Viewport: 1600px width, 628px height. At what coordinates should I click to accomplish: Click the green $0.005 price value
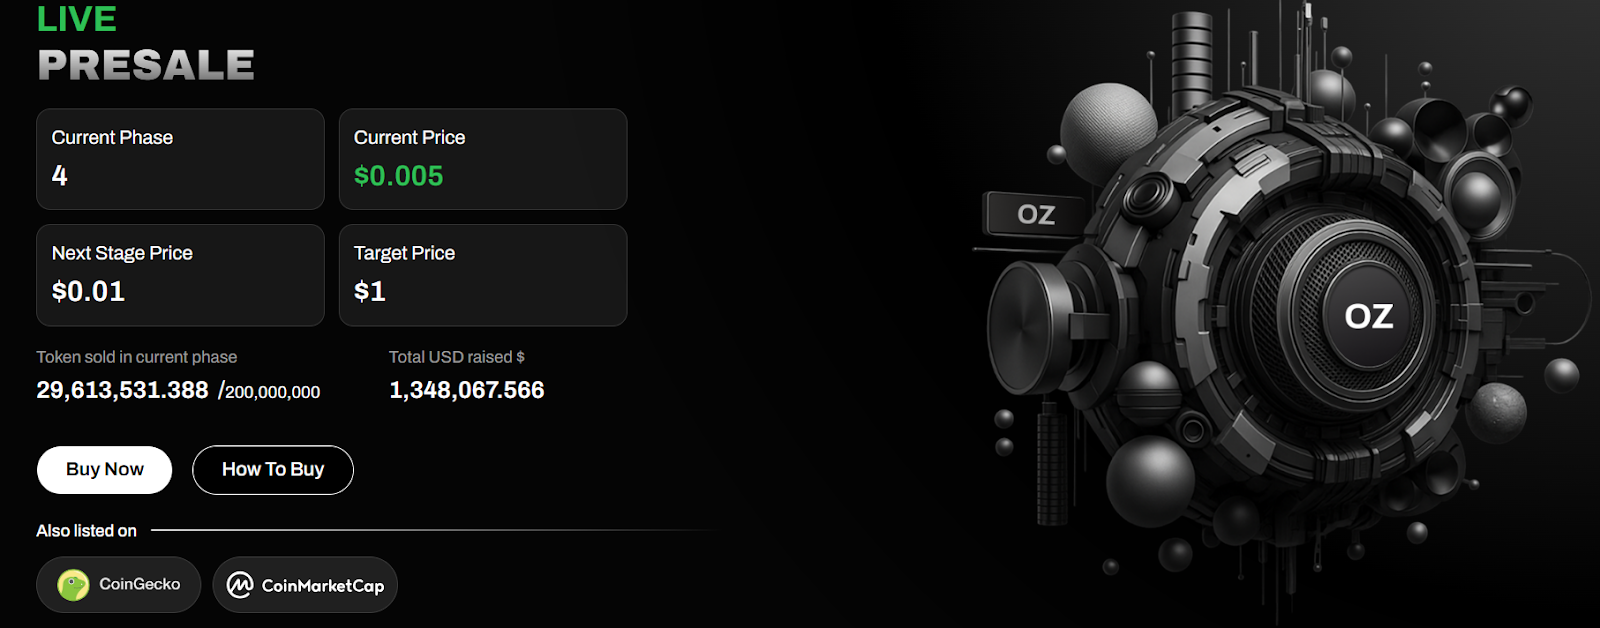point(398,176)
